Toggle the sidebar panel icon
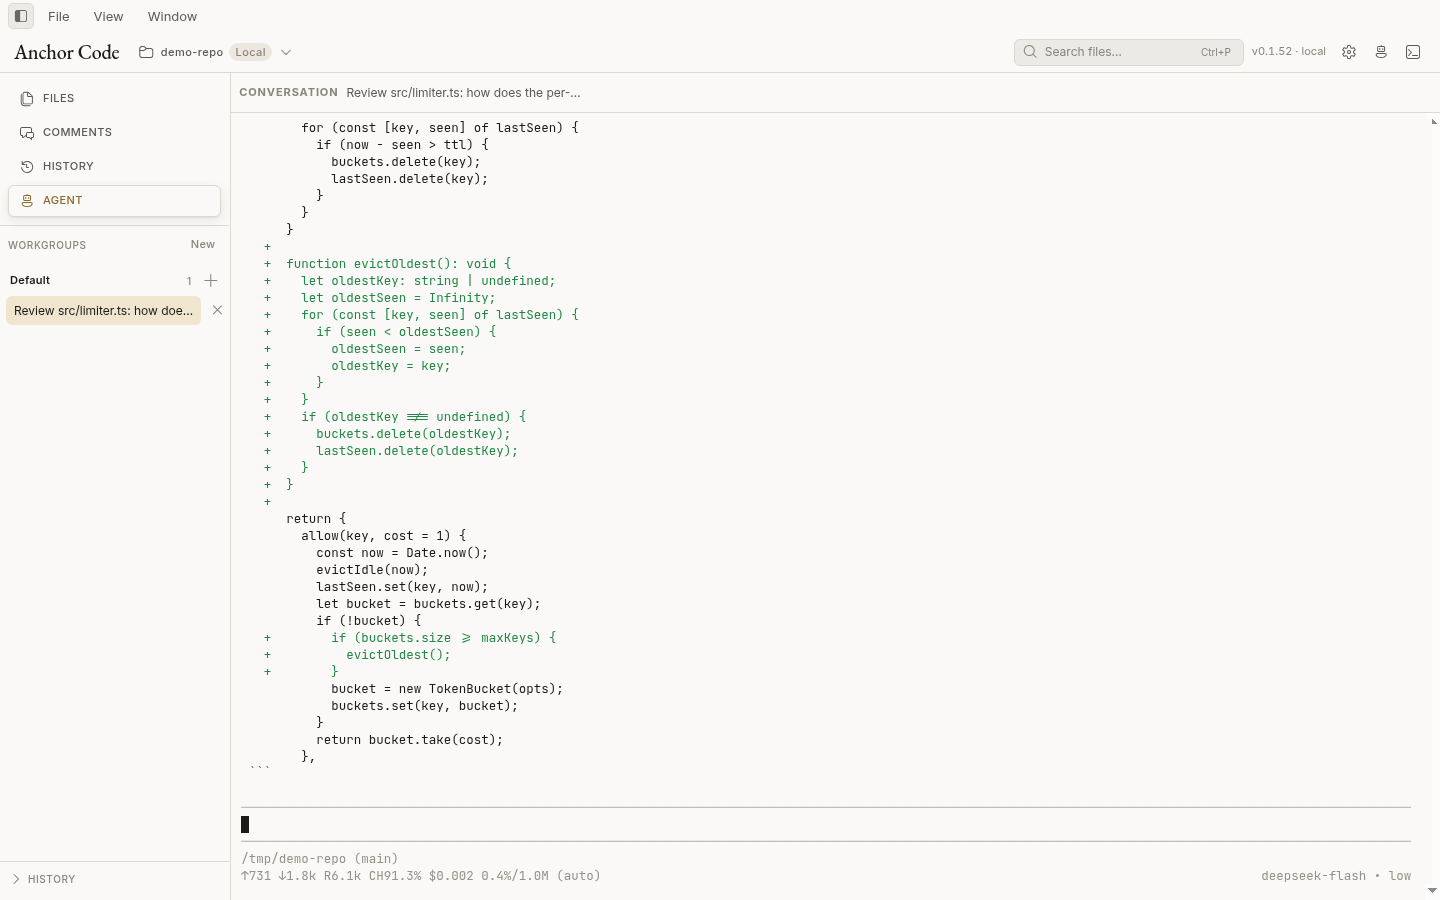The image size is (1440, 900). [21, 16]
